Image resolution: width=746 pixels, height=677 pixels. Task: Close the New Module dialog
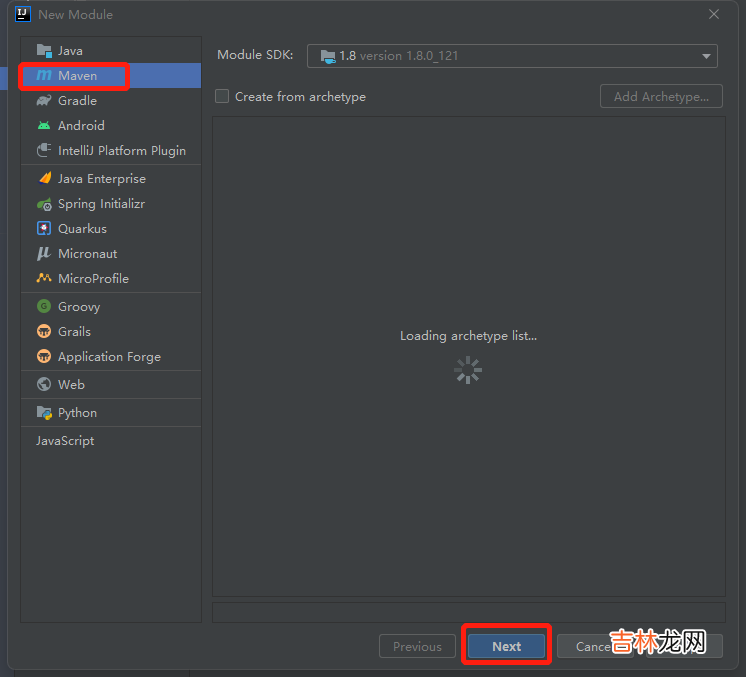pyautogui.click(x=714, y=14)
